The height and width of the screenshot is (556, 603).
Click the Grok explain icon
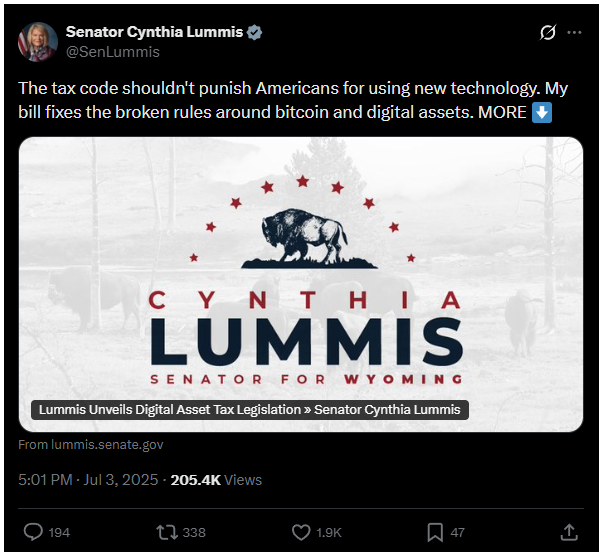tap(547, 32)
